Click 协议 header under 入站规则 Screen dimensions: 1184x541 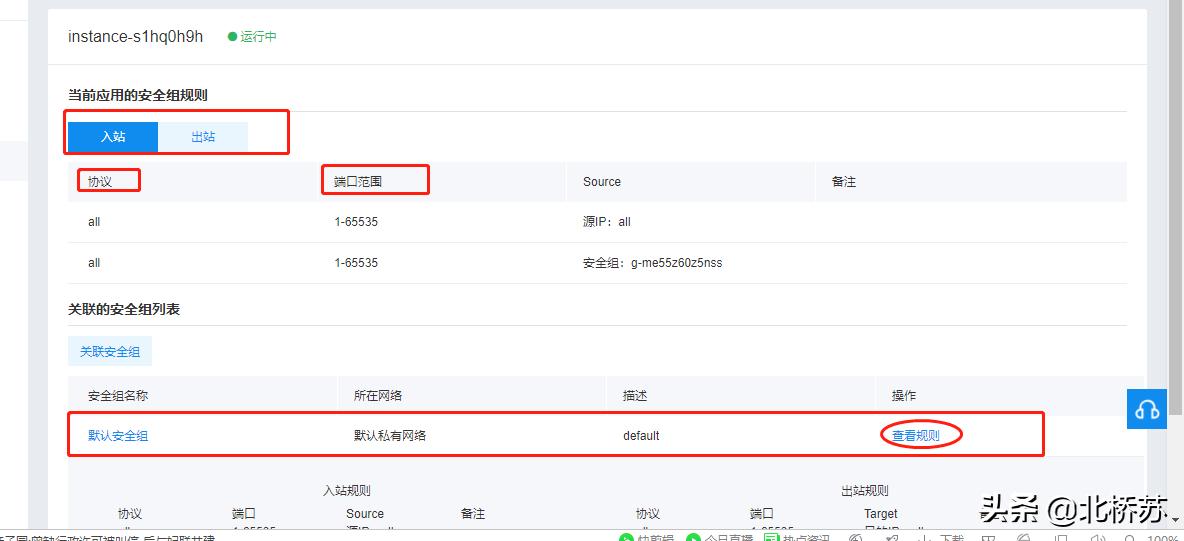130,514
